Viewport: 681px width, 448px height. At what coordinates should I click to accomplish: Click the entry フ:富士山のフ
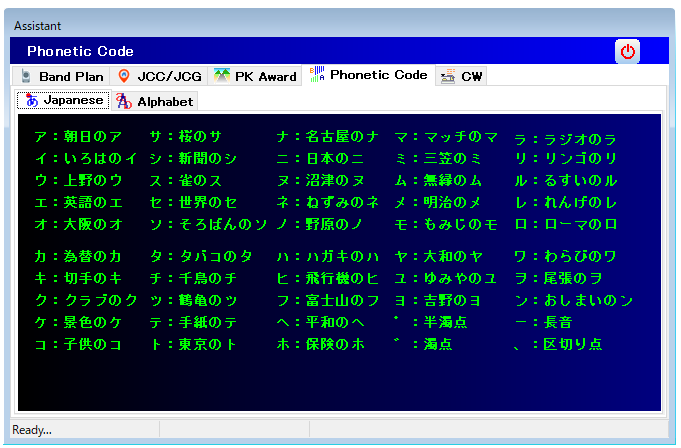pyautogui.click(x=328, y=300)
